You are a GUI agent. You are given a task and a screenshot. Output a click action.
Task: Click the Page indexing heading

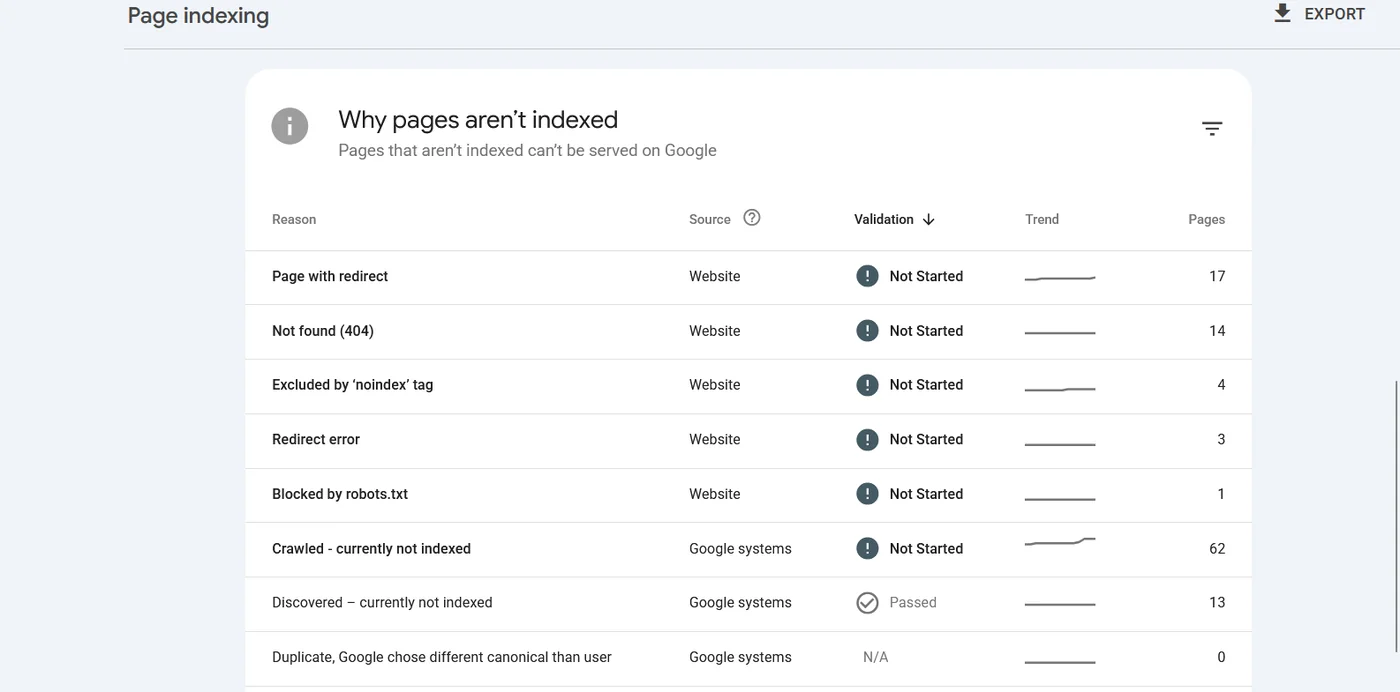198,16
